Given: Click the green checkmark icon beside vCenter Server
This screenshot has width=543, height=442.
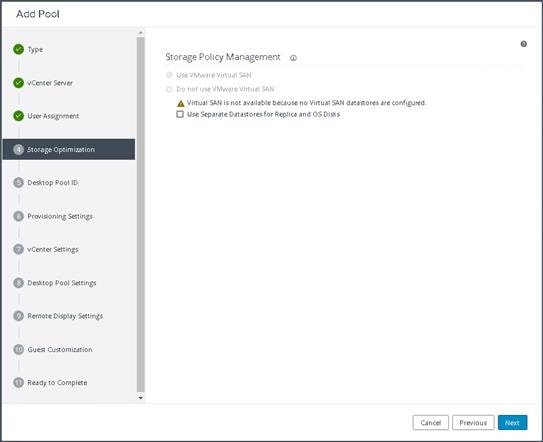Looking at the screenshot, I should pos(18,83).
